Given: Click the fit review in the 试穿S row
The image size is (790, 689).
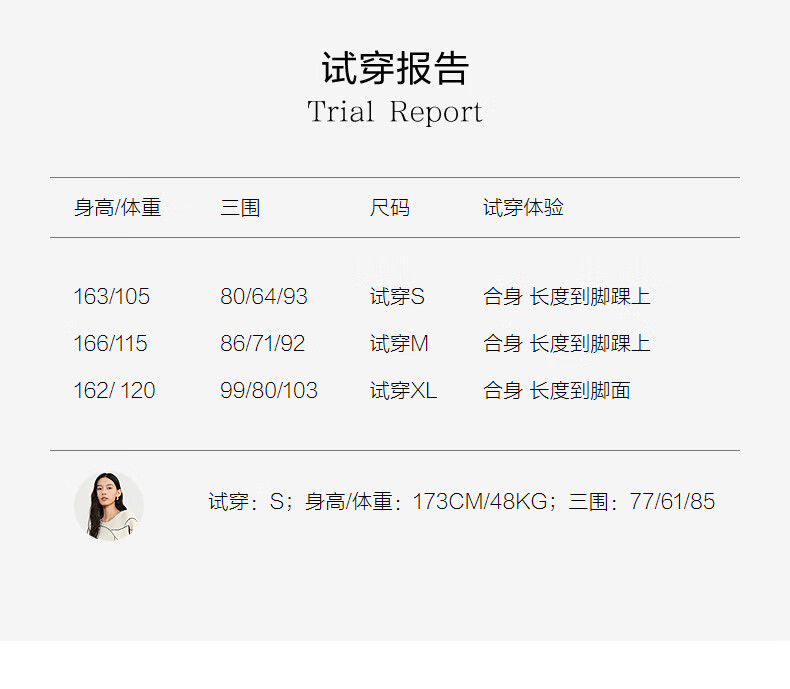Looking at the screenshot, I should click(567, 296).
